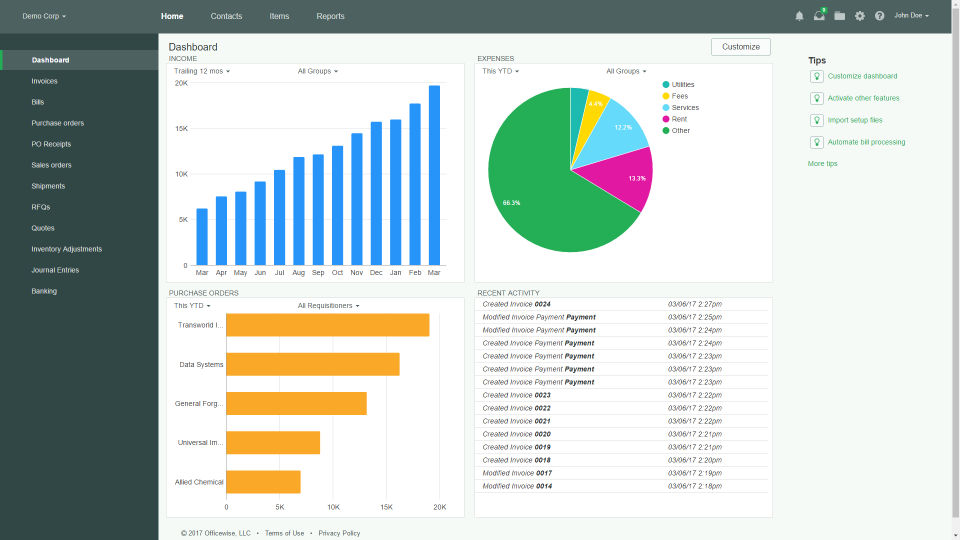Click the help question mark icon
960x540 pixels.
coord(879,16)
